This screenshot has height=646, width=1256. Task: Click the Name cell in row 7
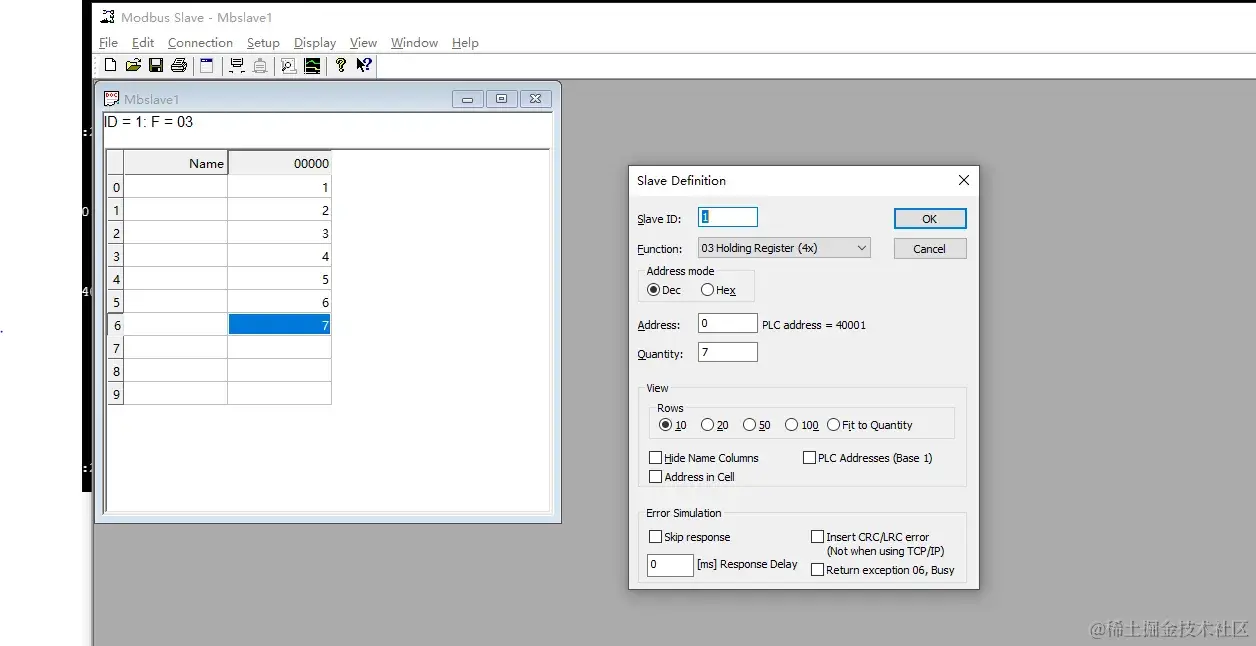tap(176, 348)
